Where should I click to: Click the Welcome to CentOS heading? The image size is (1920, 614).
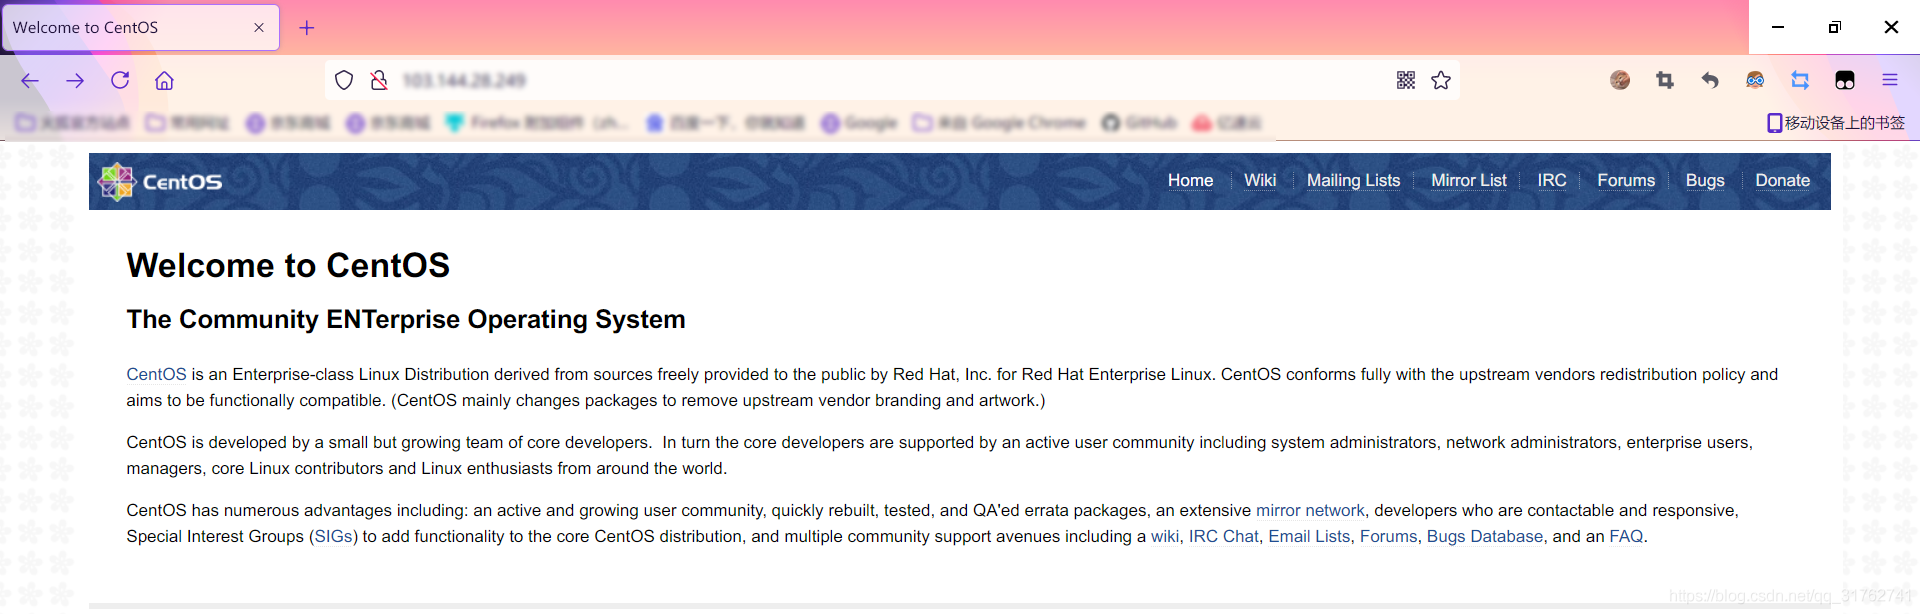click(x=288, y=265)
